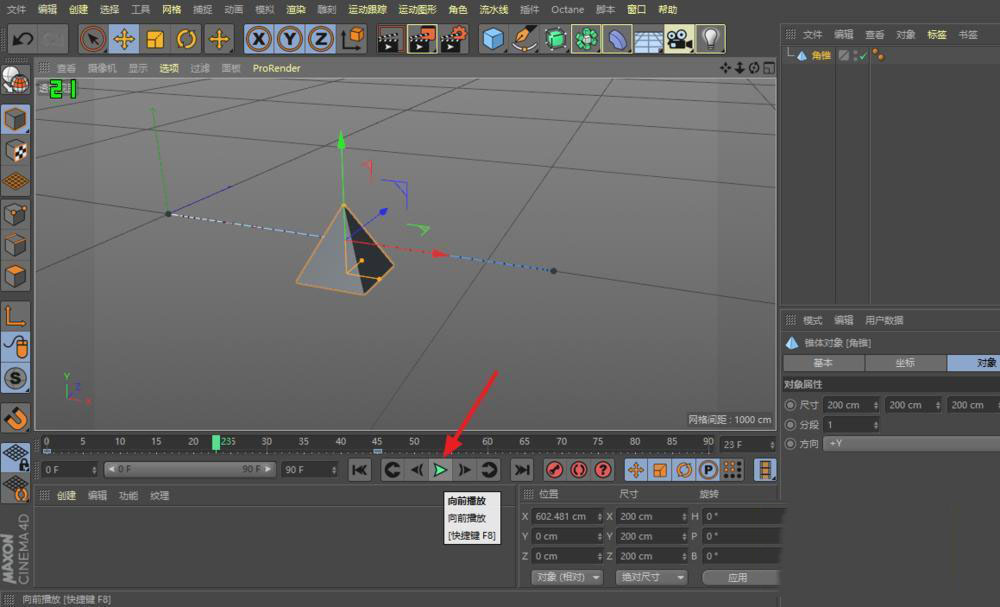
Task: Open the 文件 menu in main menu bar
Action: (17, 10)
